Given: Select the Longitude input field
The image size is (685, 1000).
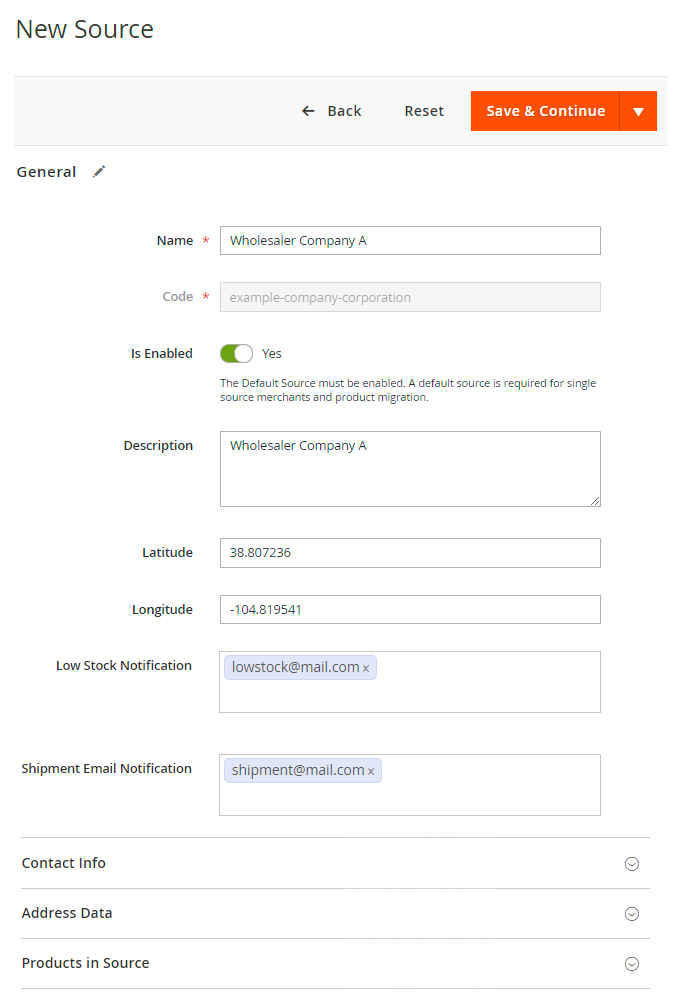Looking at the screenshot, I should (410, 609).
